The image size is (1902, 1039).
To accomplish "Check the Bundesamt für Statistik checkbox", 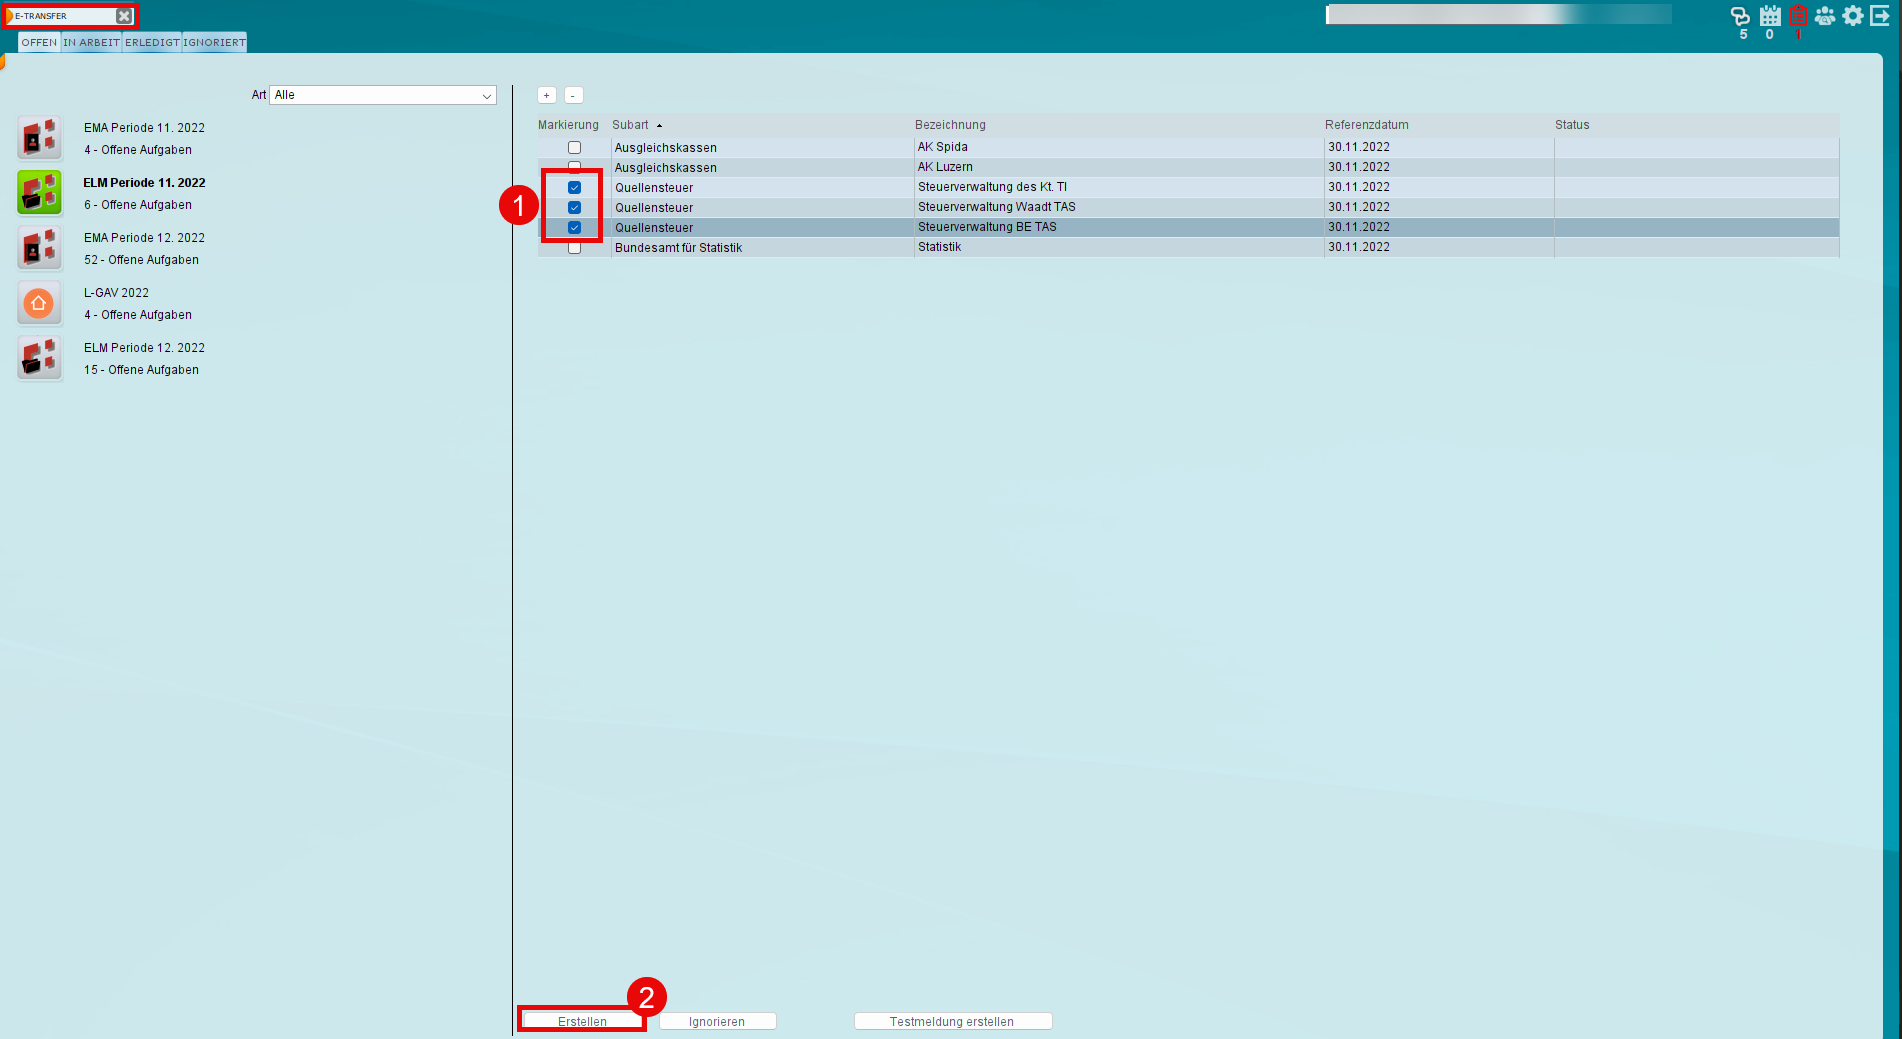I will [574, 248].
